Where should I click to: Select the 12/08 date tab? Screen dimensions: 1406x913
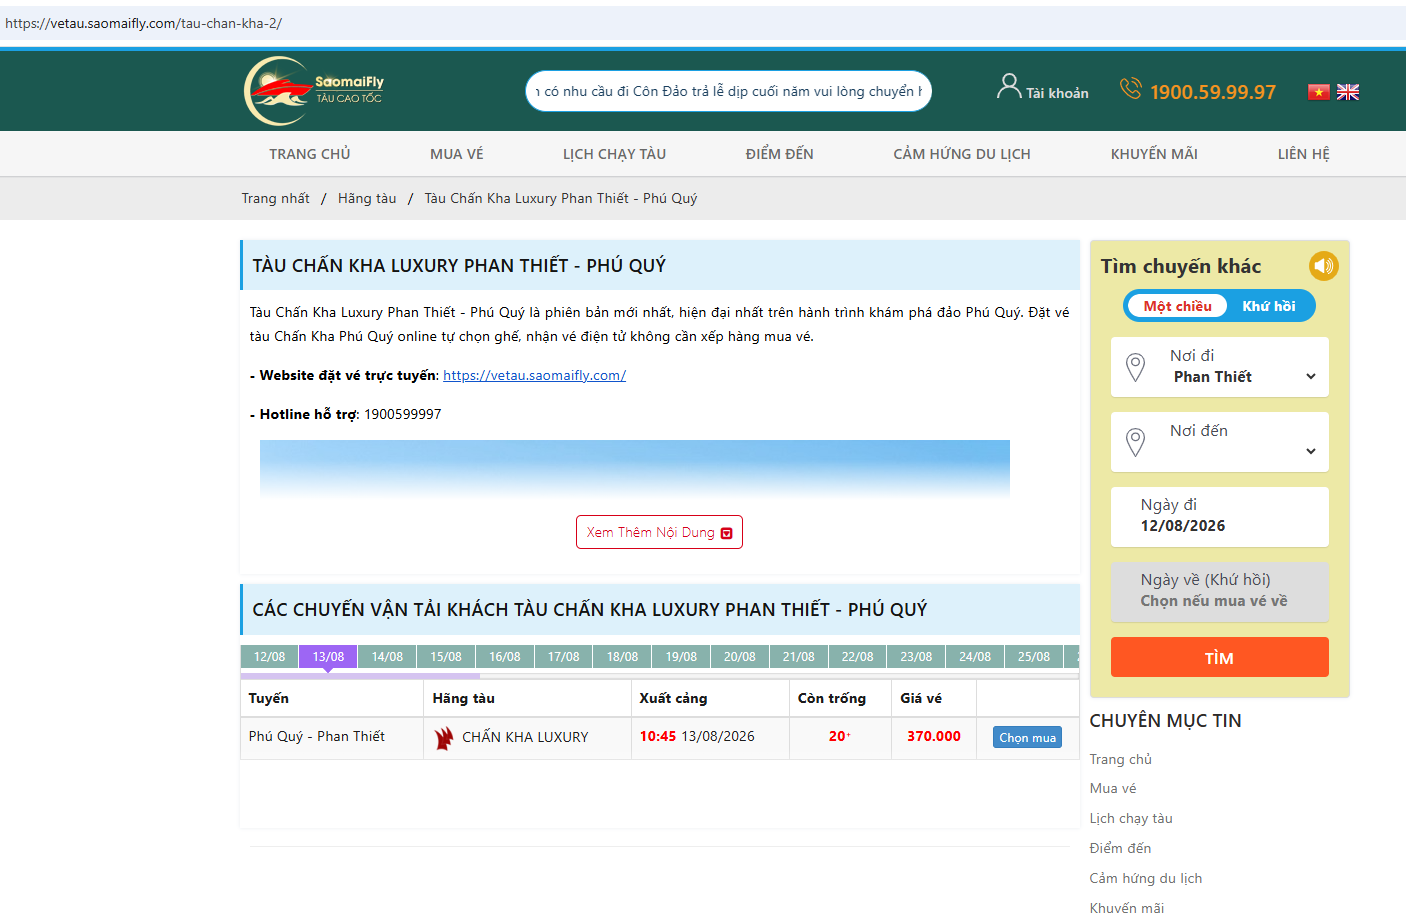click(269, 657)
